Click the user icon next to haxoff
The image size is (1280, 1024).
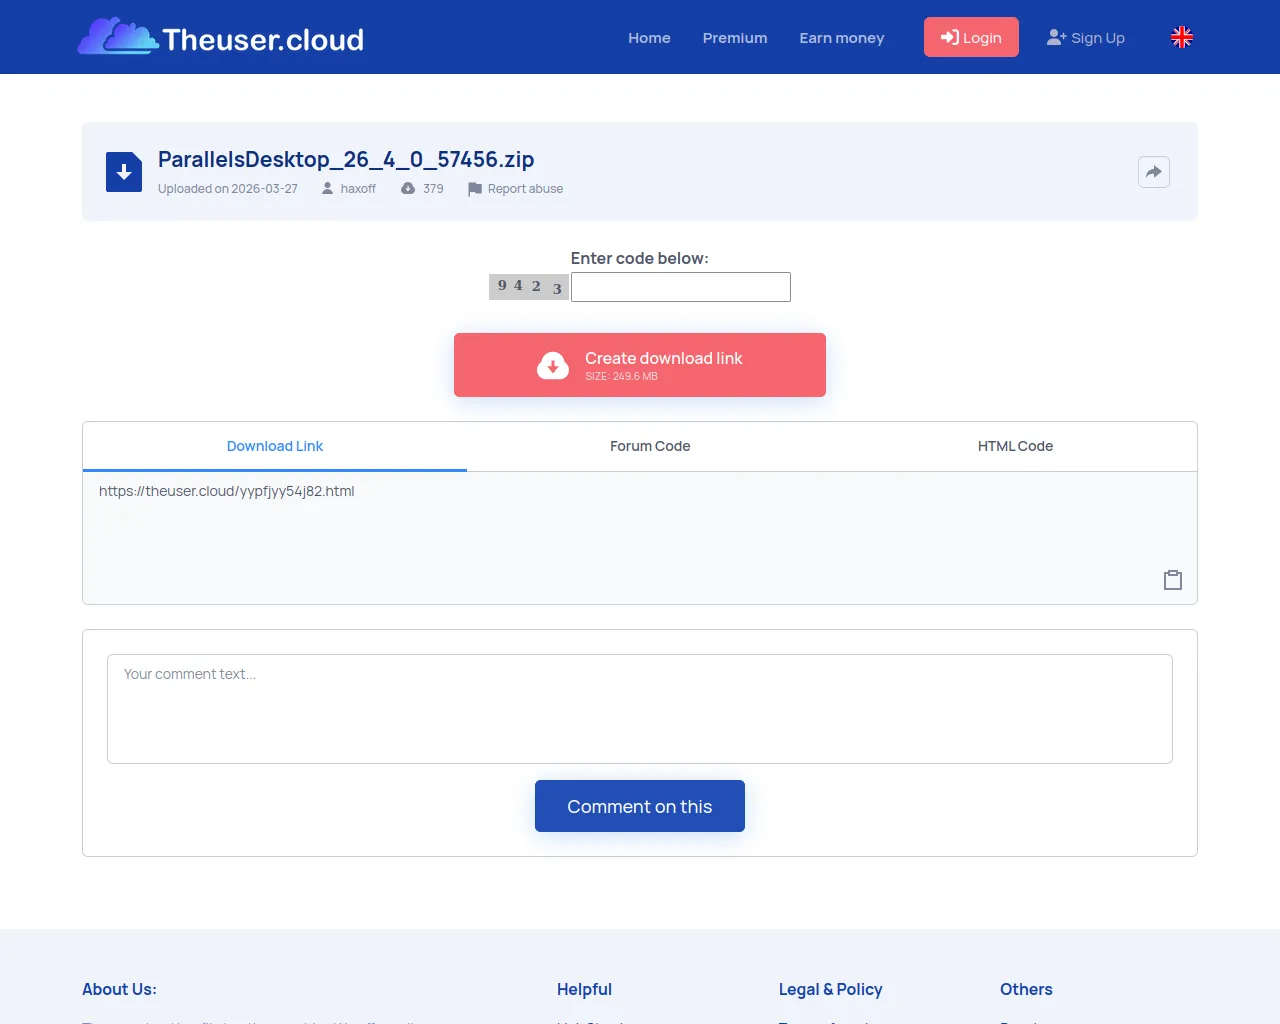click(329, 189)
